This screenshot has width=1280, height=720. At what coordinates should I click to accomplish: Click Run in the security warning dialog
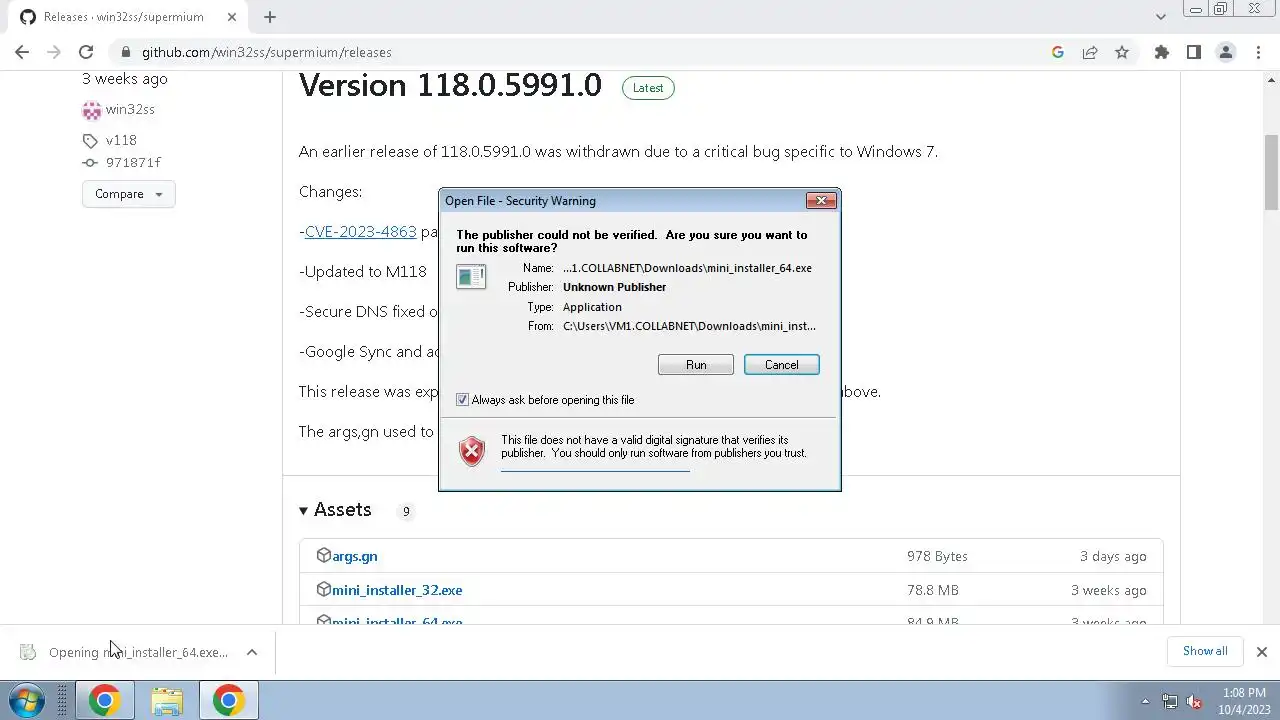(696, 365)
